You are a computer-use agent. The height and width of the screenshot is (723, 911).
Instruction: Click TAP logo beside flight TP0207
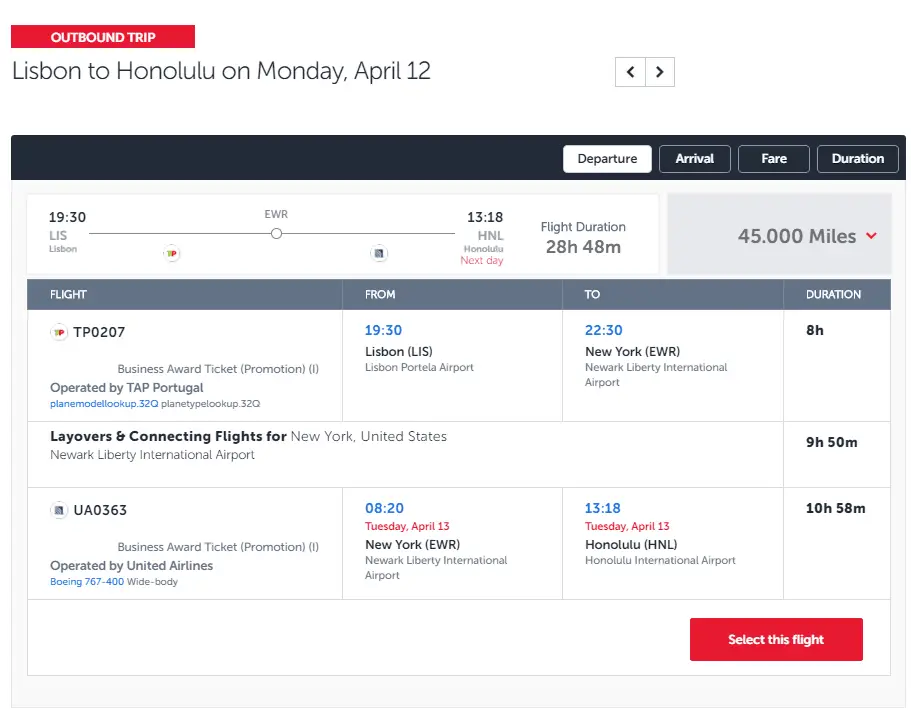(x=59, y=332)
